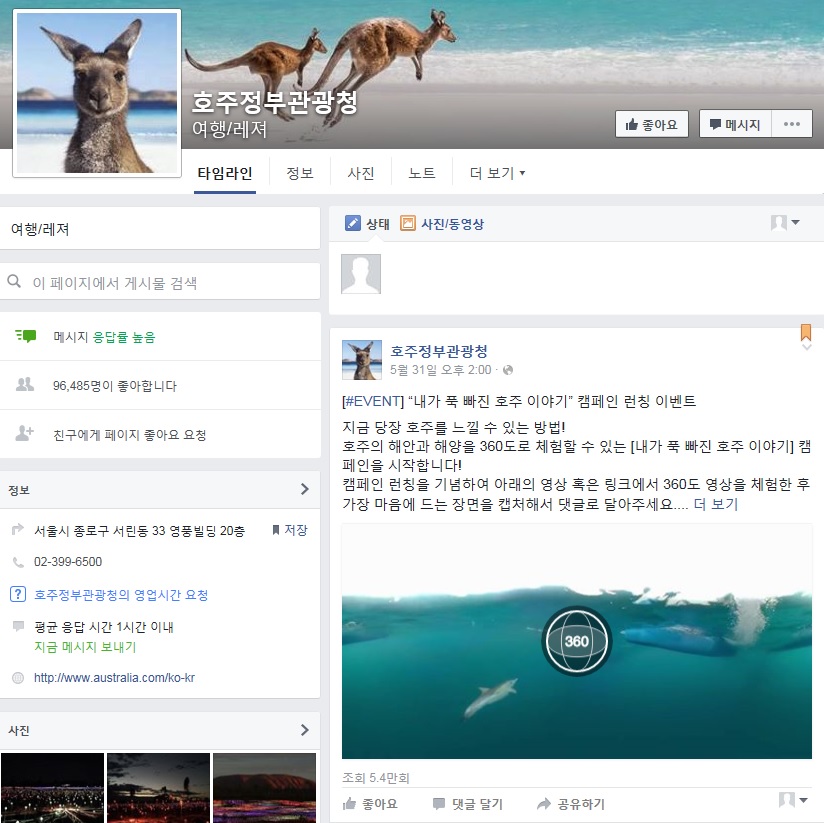This screenshot has width=824, height=823.
Task: Click the 좋아요 thumbs-up button on cover
Action: [x=652, y=125]
